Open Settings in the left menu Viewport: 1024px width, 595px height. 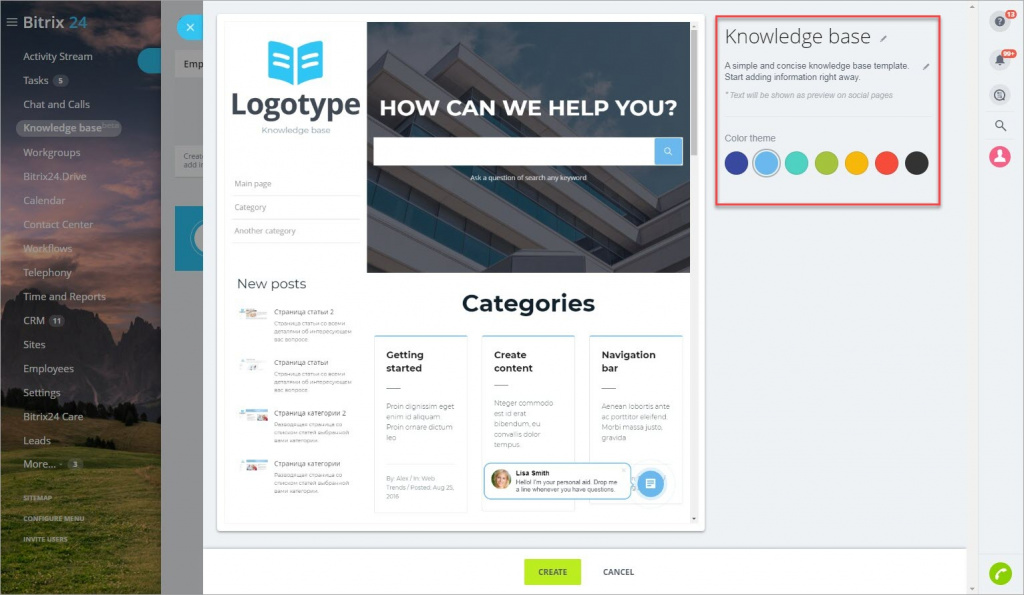coord(42,393)
